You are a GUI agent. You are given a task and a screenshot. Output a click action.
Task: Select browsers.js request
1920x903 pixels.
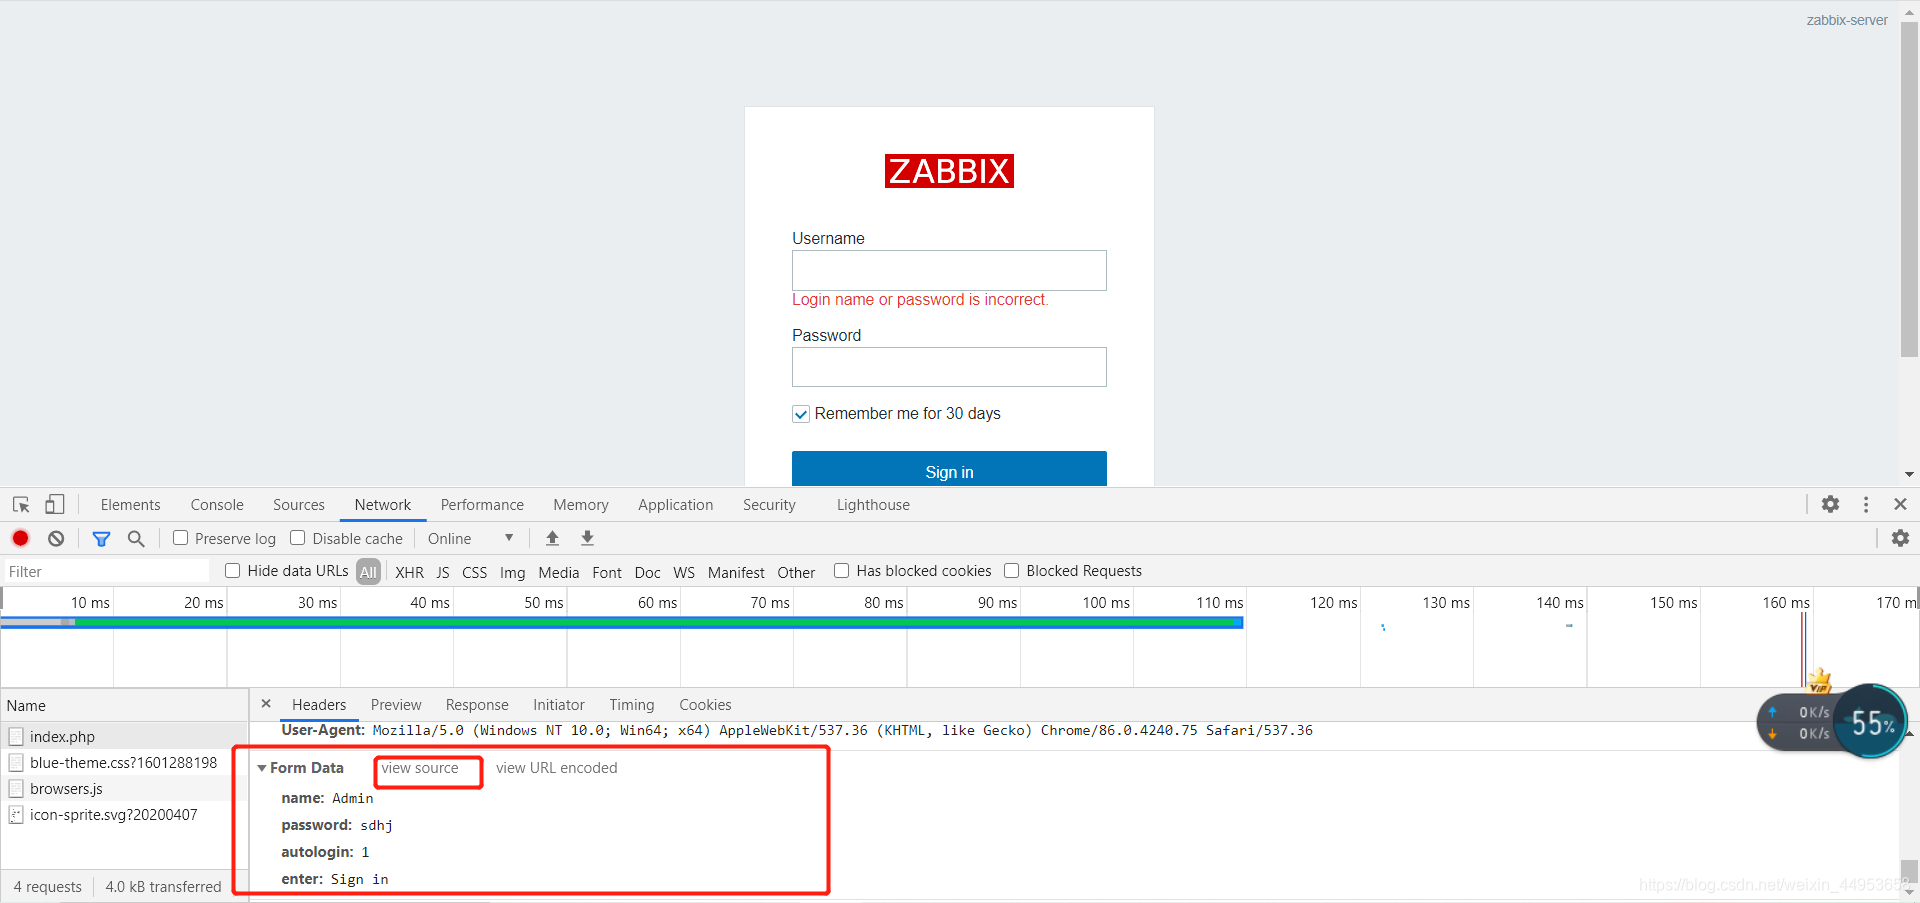tap(124, 788)
